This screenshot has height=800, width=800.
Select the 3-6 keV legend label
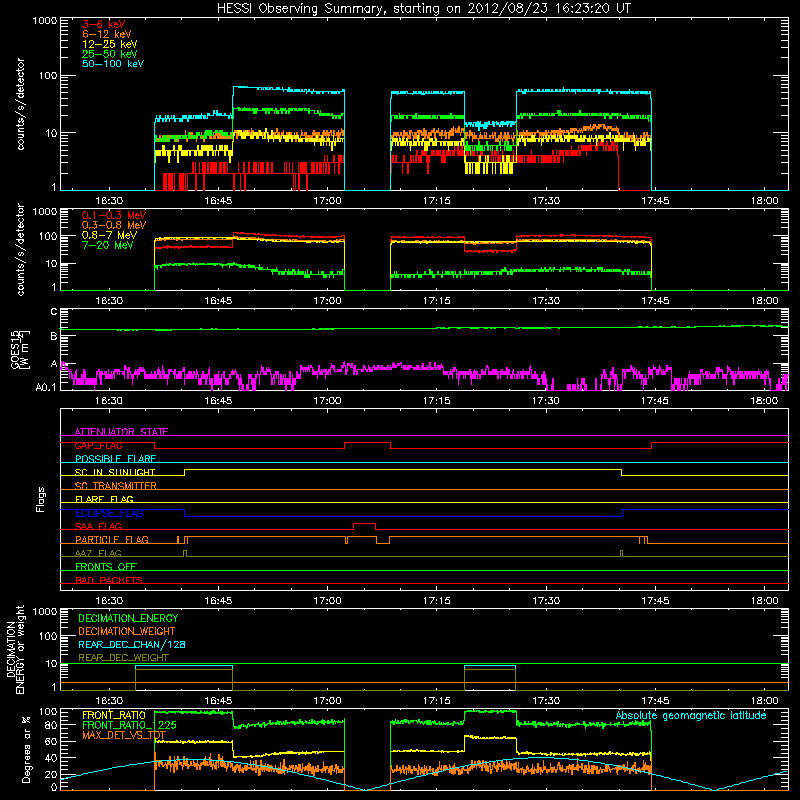tap(103, 24)
